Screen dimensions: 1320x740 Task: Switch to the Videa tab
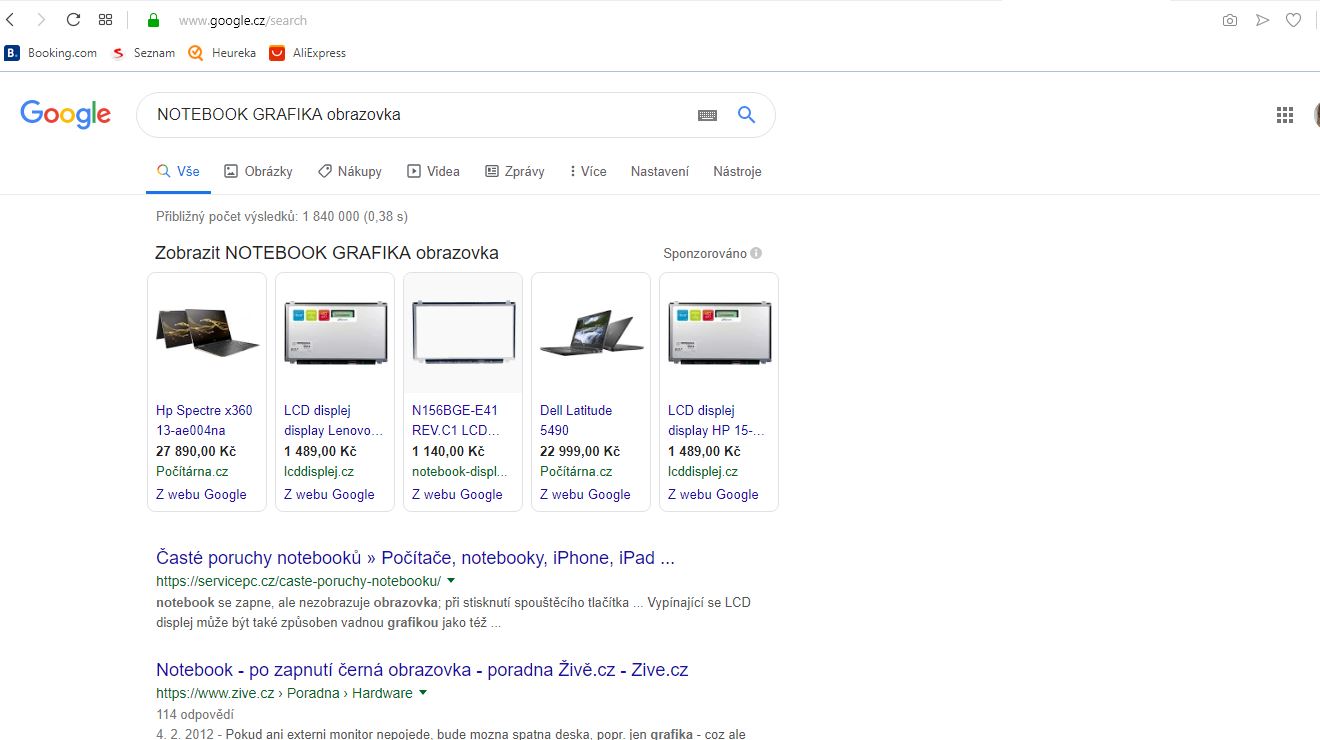click(433, 171)
